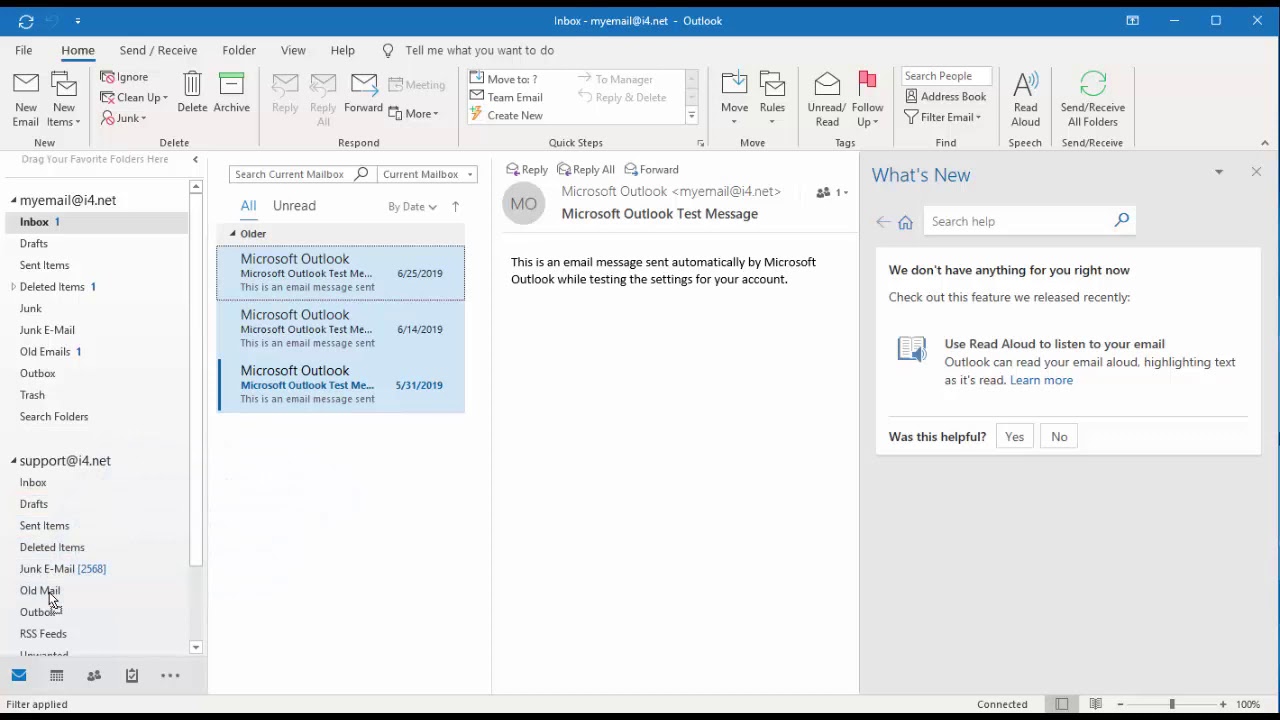This screenshot has height=720, width=1280.
Task: Archive the selected messages
Action: click(231, 93)
